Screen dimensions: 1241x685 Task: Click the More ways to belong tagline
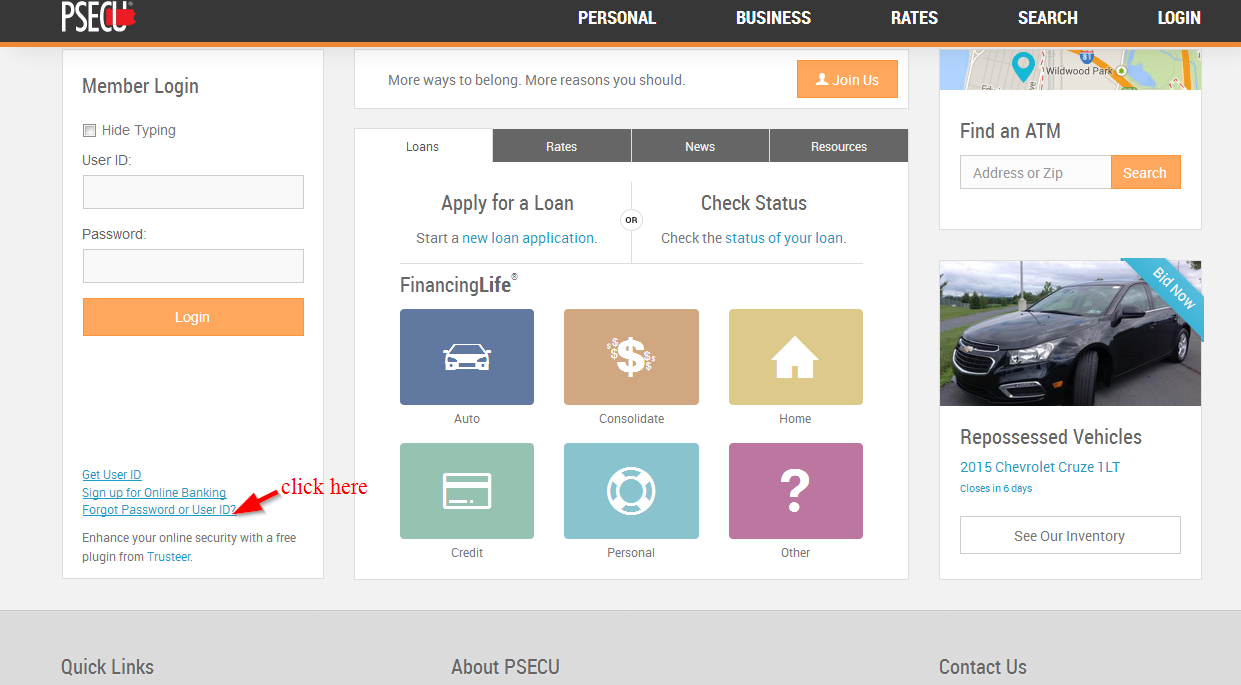537,80
